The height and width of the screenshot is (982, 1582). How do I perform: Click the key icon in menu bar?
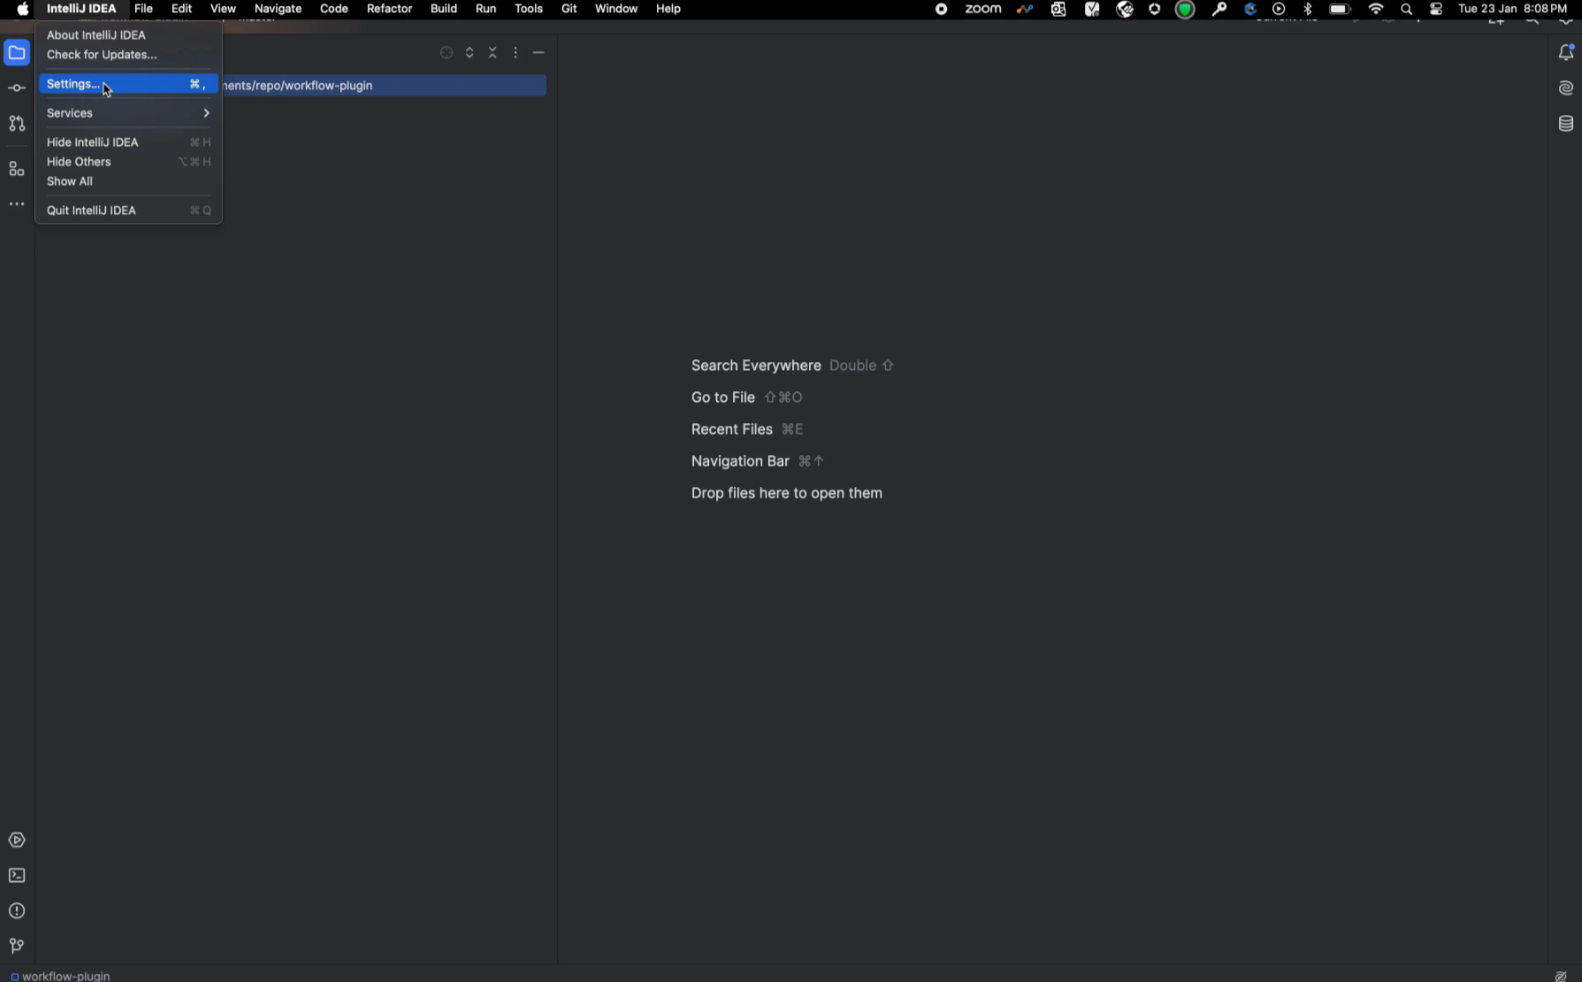[1220, 9]
